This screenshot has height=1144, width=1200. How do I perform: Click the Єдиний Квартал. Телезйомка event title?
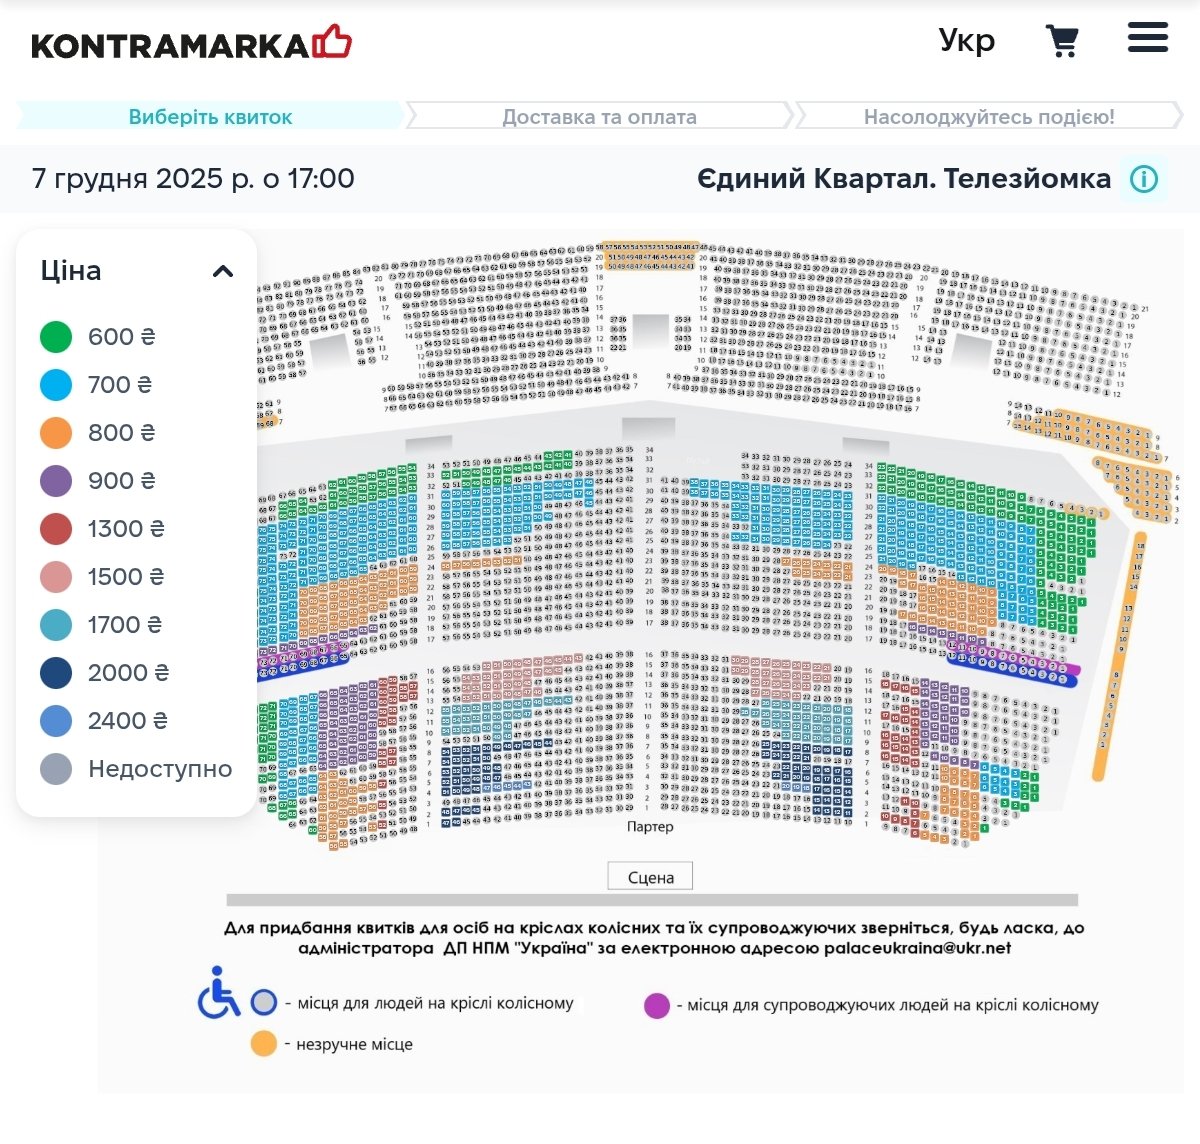pos(903,179)
